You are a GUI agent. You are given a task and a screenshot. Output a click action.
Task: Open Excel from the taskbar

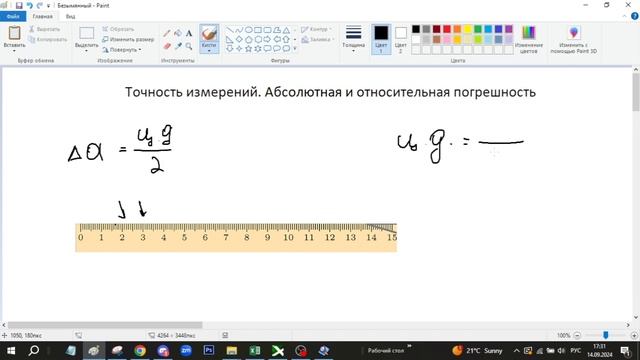click(x=255, y=351)
